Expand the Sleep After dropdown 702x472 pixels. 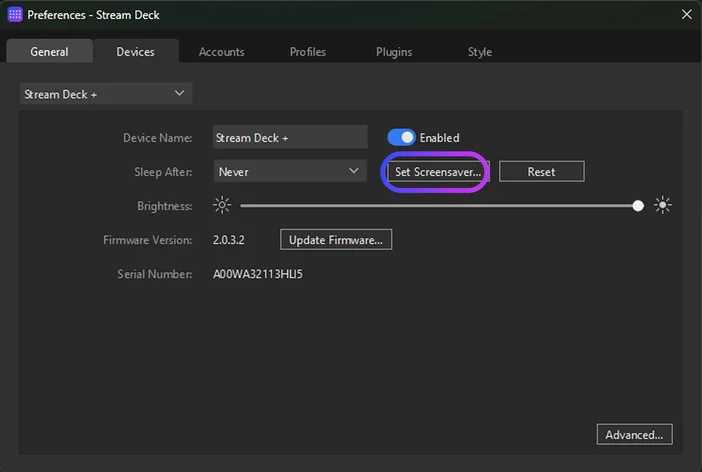pyautogui.click(x=290, y=171)
